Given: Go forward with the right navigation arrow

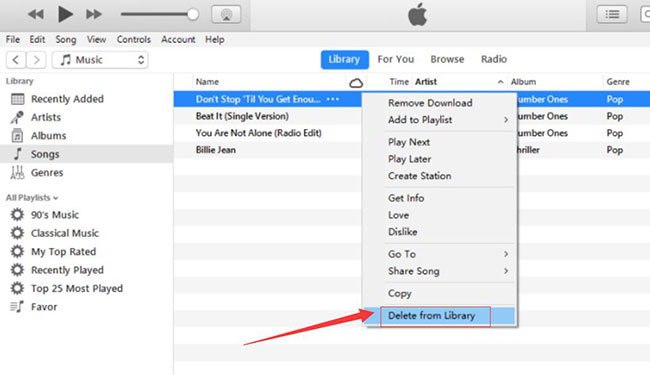Looking at the screenshot, I should tap(36, 60).
